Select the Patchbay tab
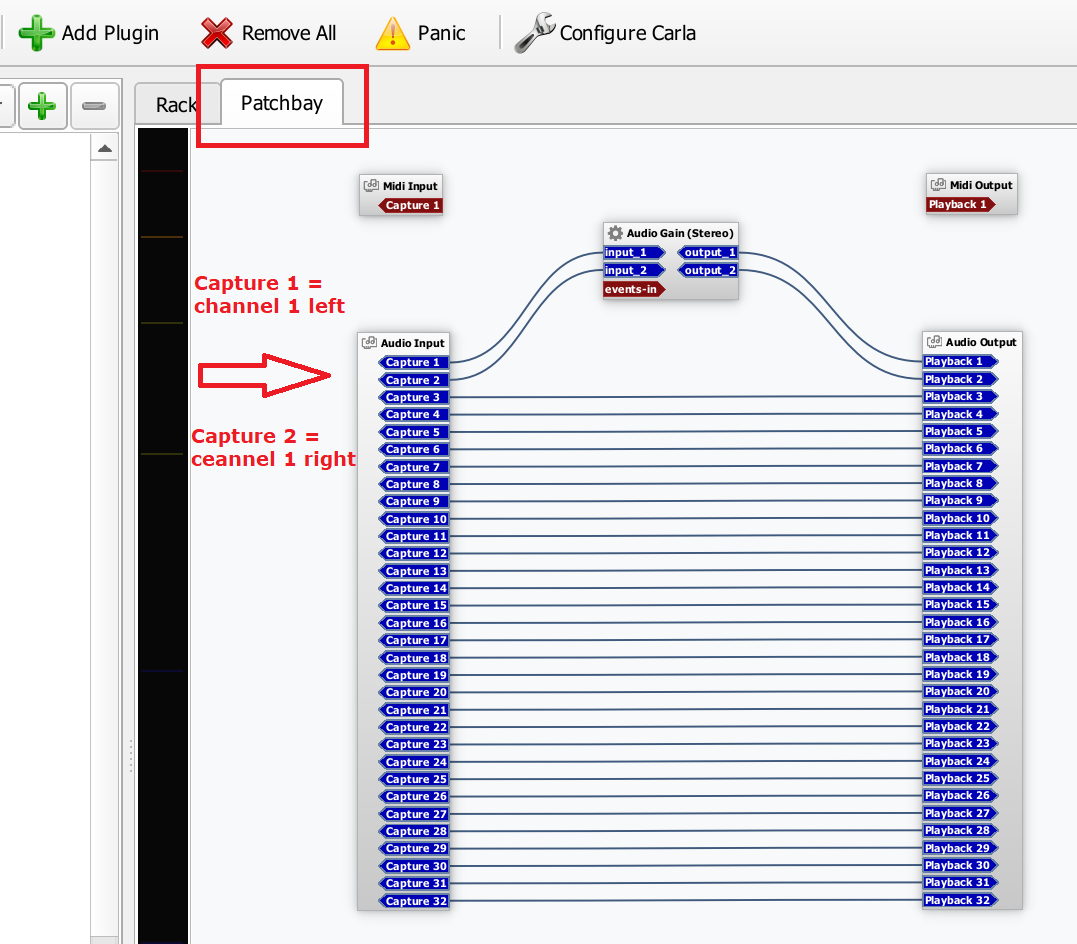This screenshot has width=1077, height=944. 281,103
